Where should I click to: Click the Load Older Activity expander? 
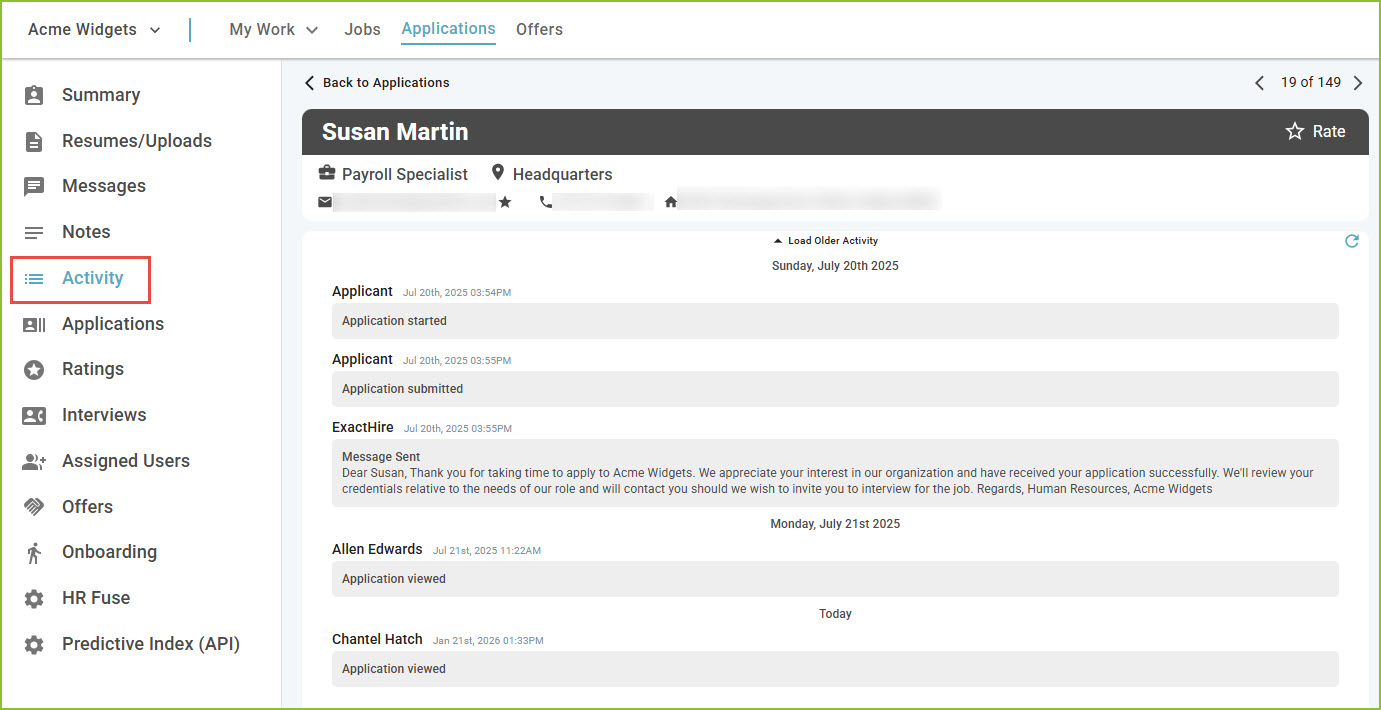pyautogui.click(x=825, y=241)
